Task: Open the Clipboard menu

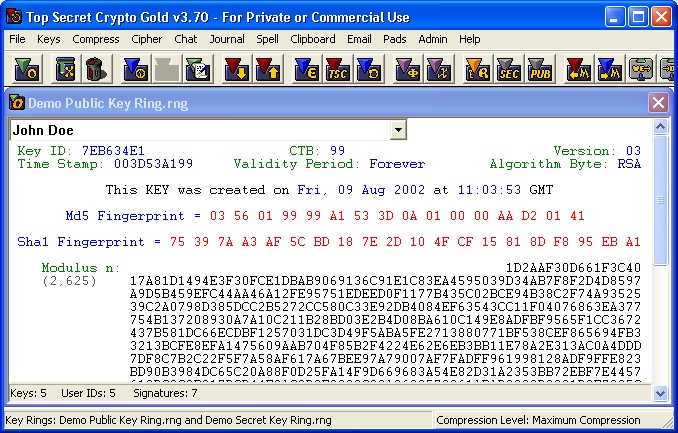Action: click(x=313, y=39)
